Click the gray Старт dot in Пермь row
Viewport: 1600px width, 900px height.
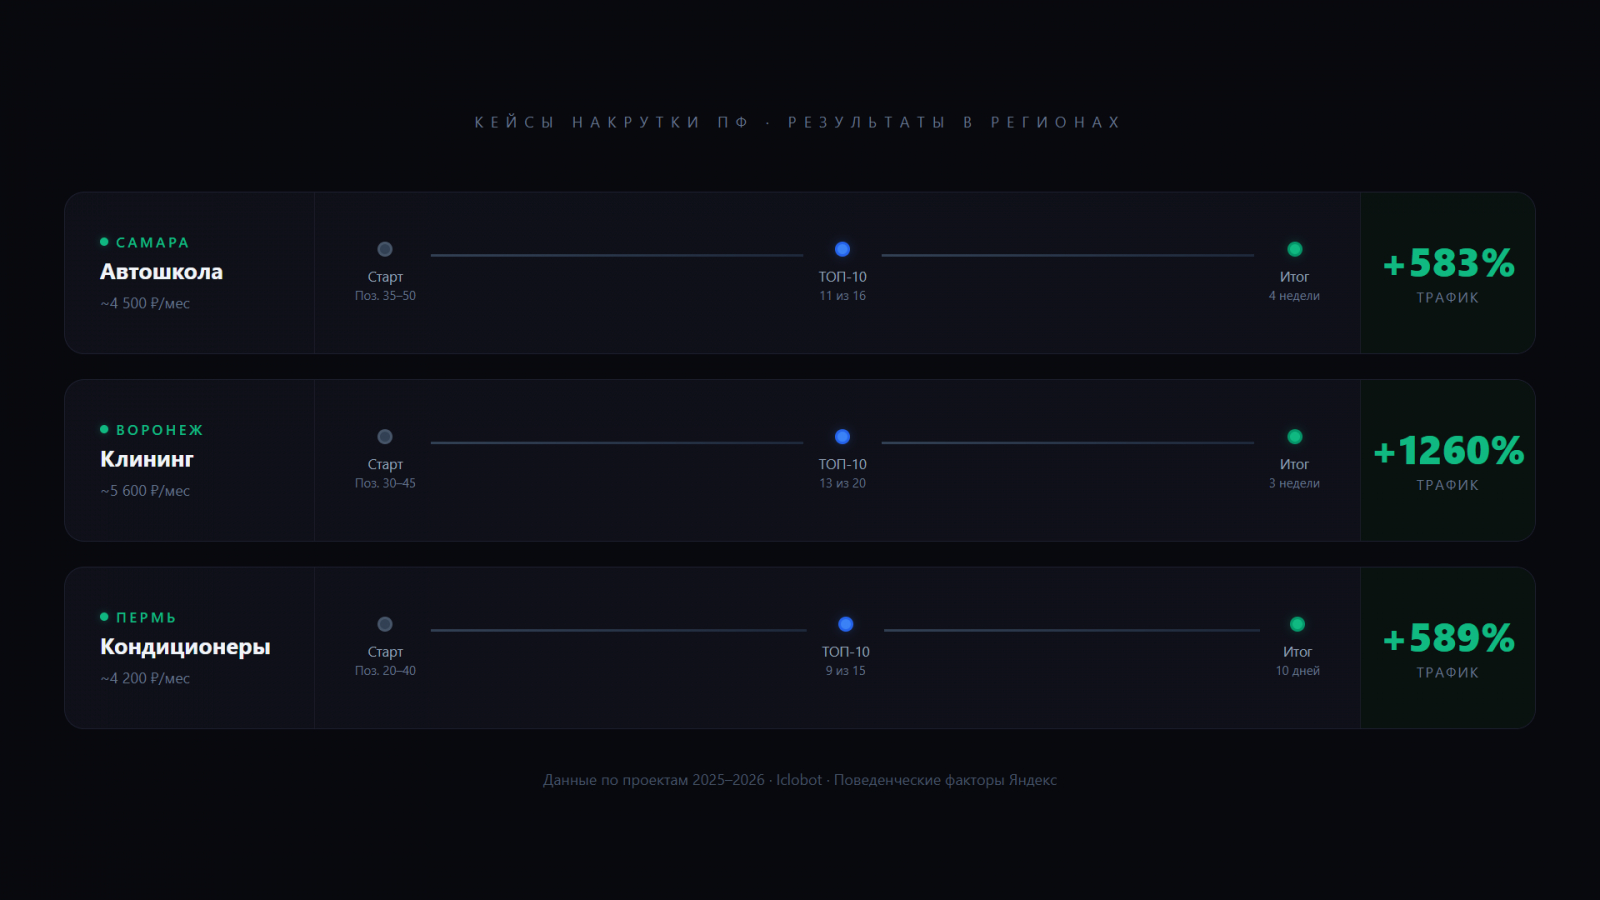click(385, 624)
